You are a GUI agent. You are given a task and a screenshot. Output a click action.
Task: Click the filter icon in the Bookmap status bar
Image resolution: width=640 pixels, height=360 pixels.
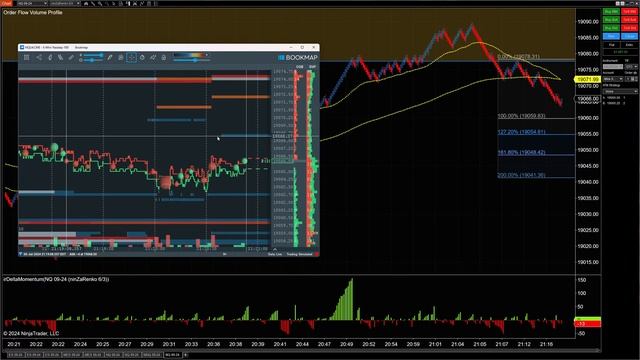tap(20, 254)
